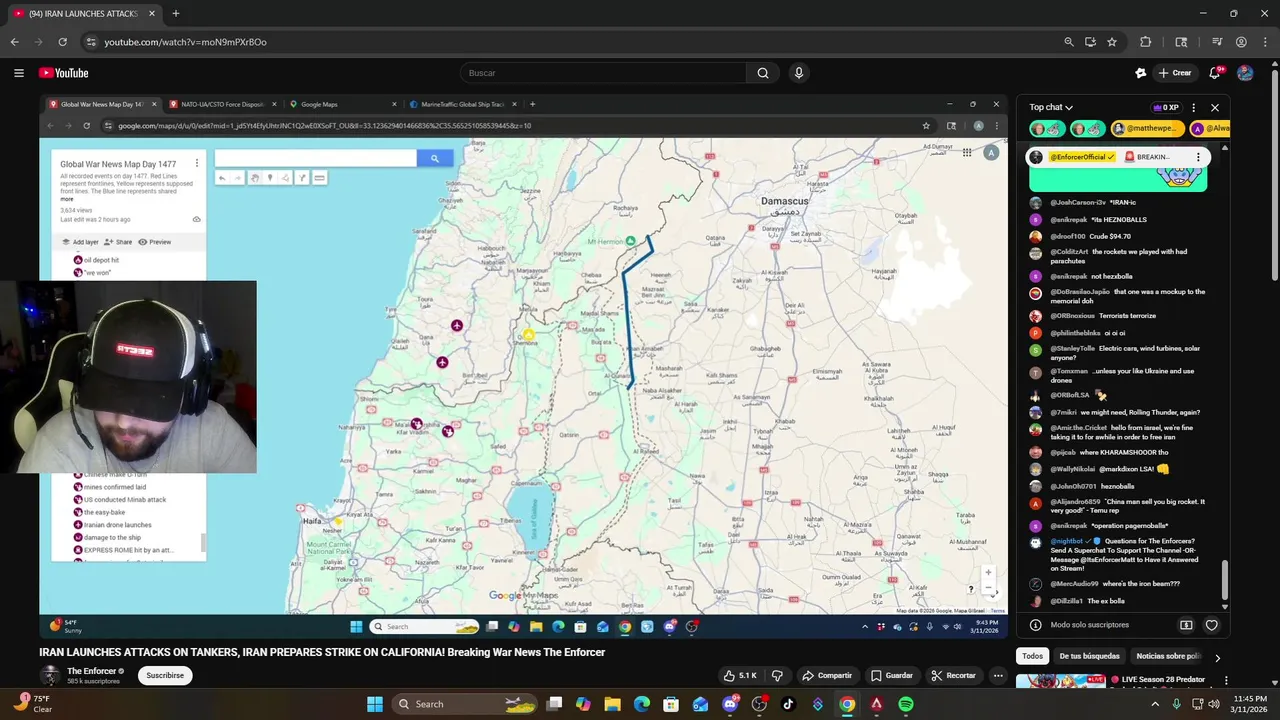Dislike the video thumbs-down button
Image resolution: width=1280 pixels, height=720 pixels.
coord(777,675)
